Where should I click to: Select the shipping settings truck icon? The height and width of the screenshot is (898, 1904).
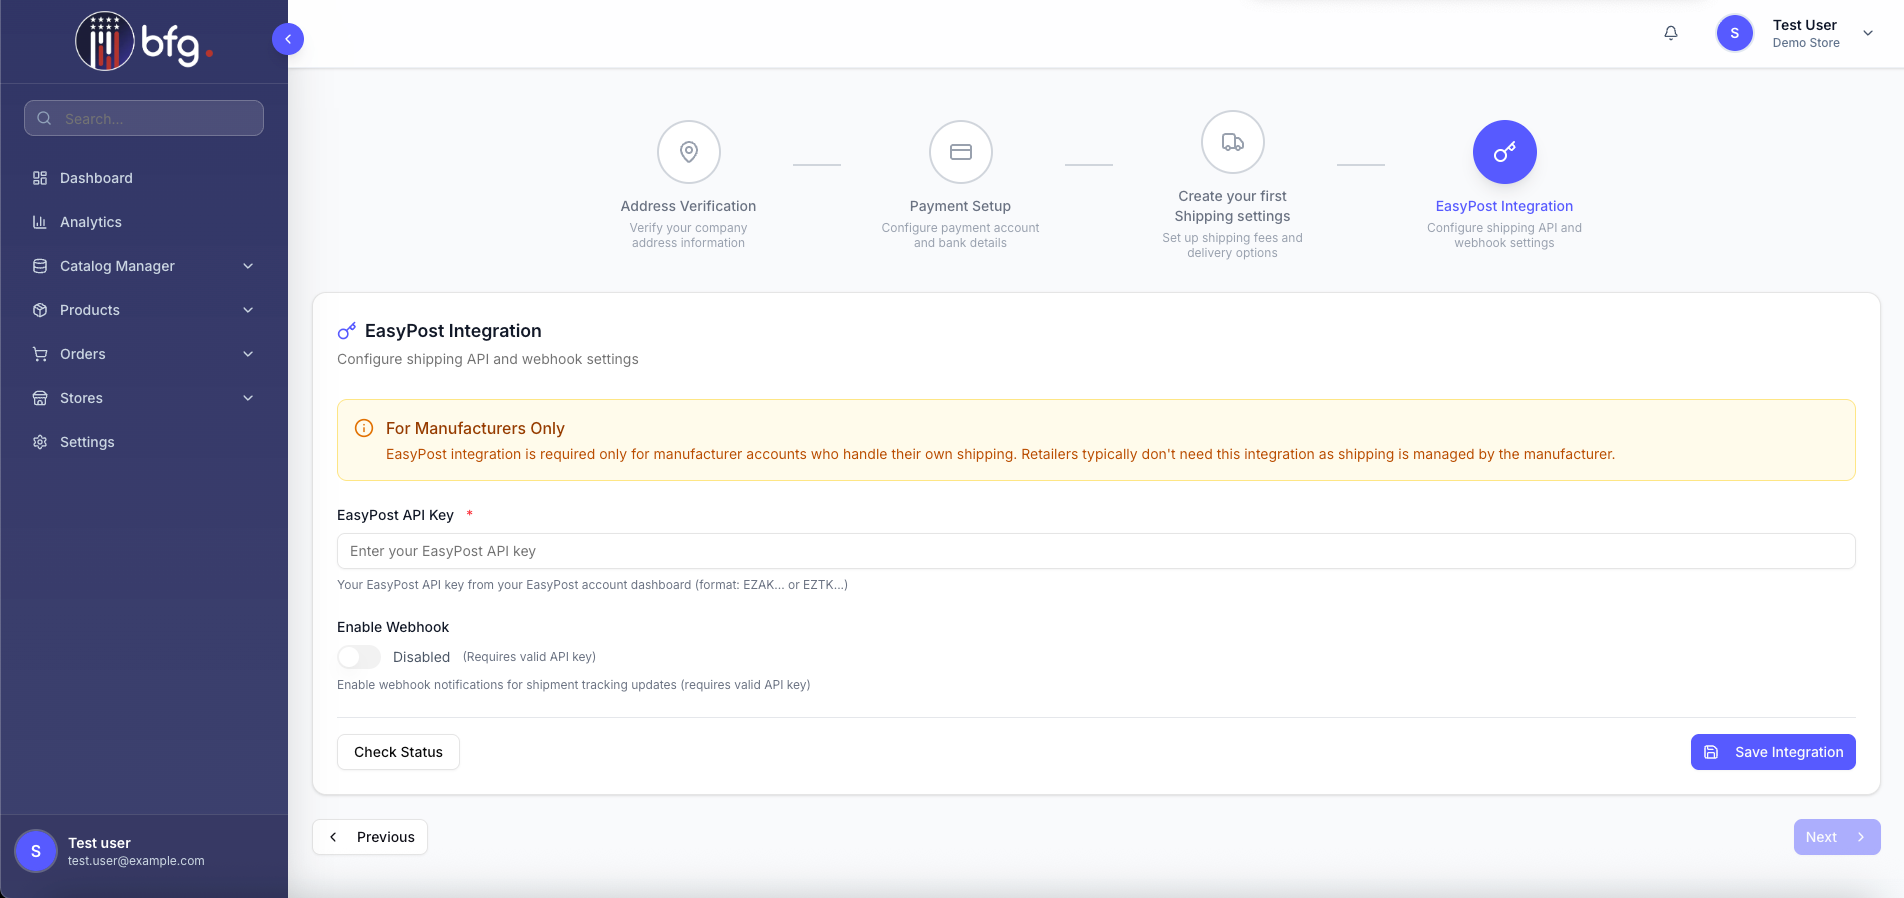(x=1232, y=142)
